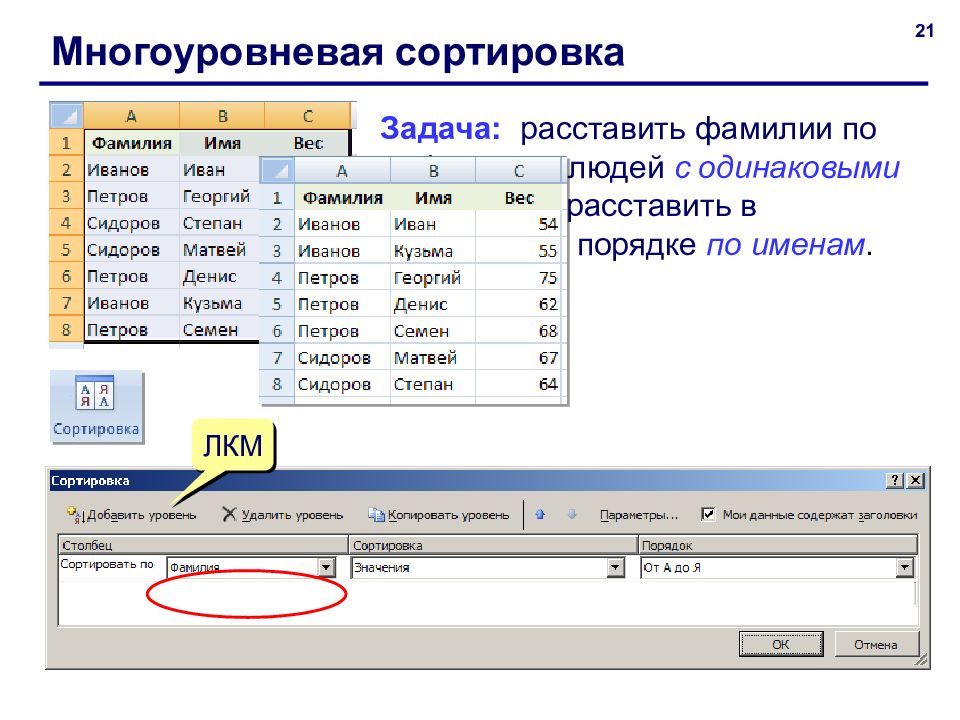
Task: Select column A header in the left table
Action: 131,115
